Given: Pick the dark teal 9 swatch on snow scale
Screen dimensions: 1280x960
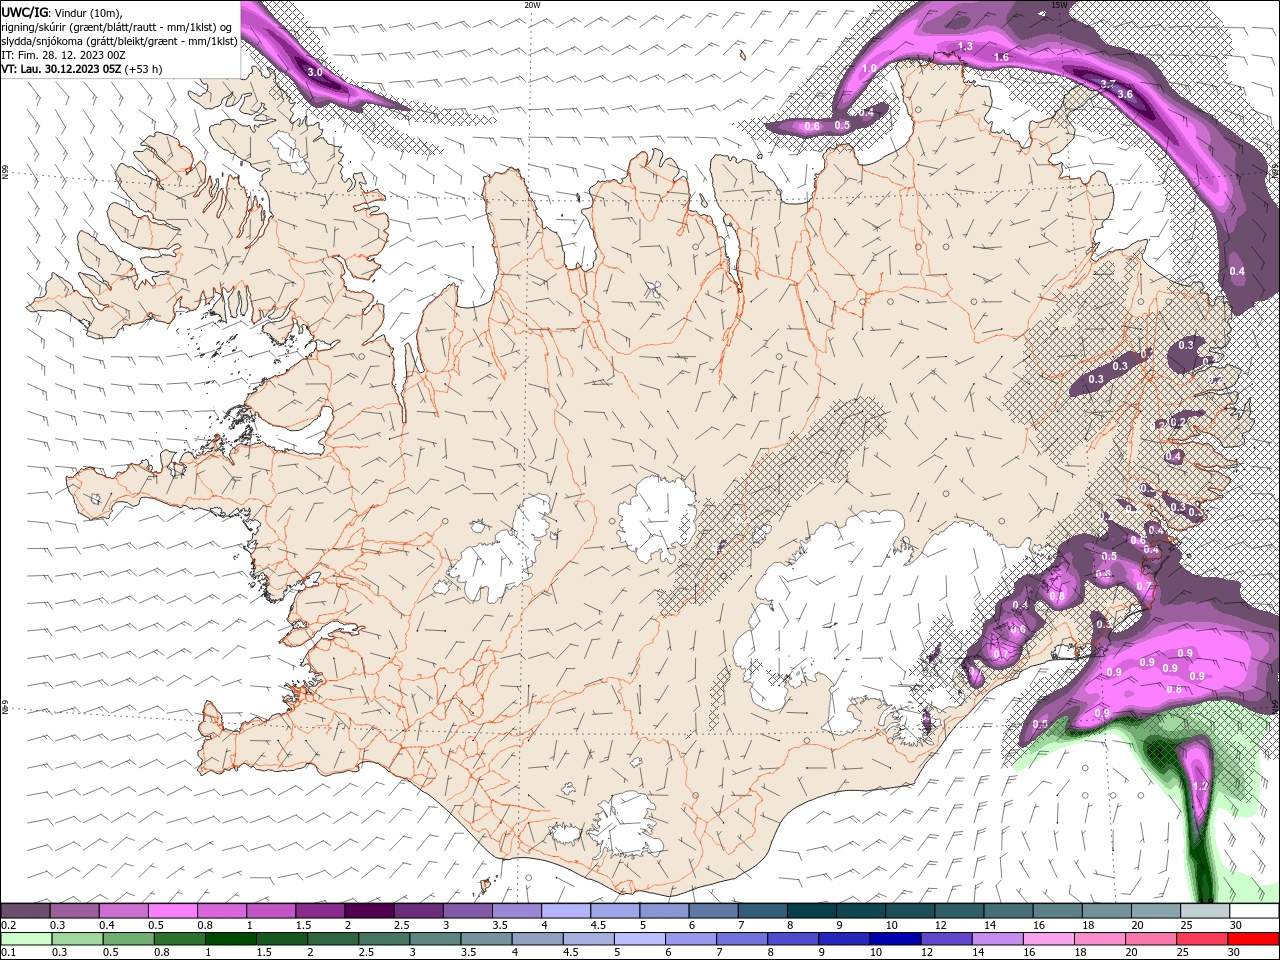Looking at the screenshot, I should (x=860, y=911).
